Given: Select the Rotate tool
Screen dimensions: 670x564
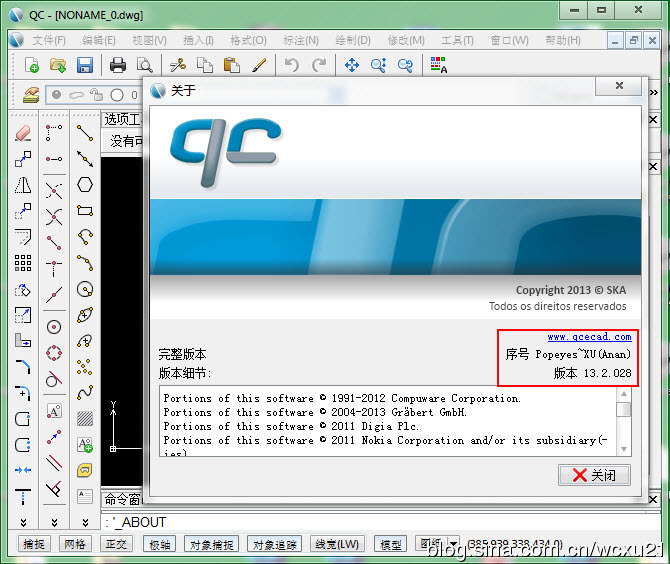Looking at the screenshot, I should click(23, 290).
